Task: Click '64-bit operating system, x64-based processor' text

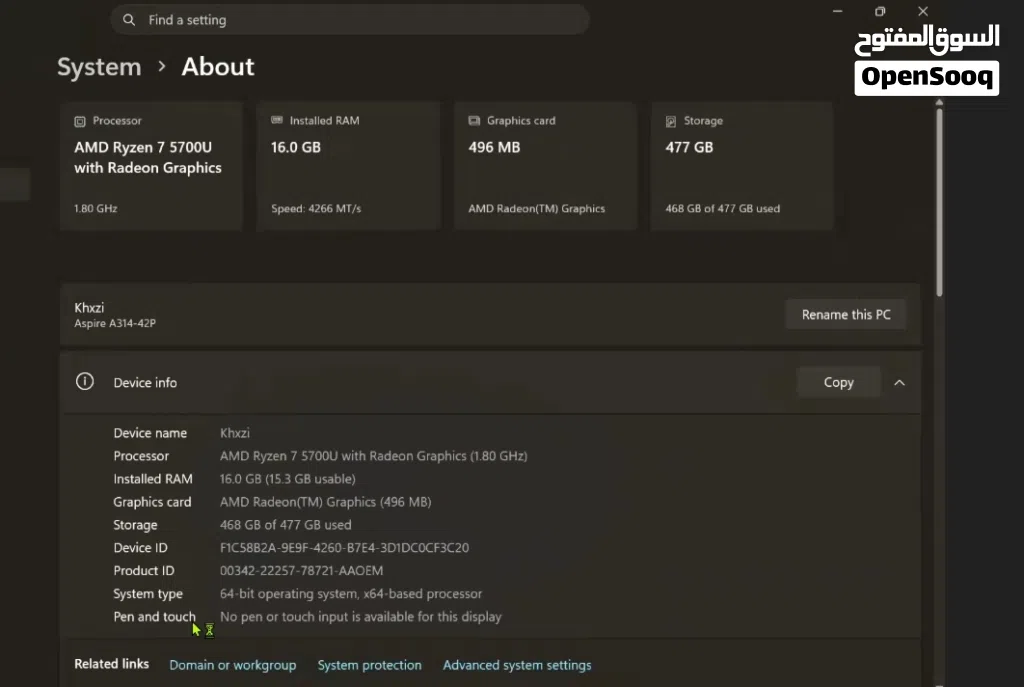Action: click(351, 594)
